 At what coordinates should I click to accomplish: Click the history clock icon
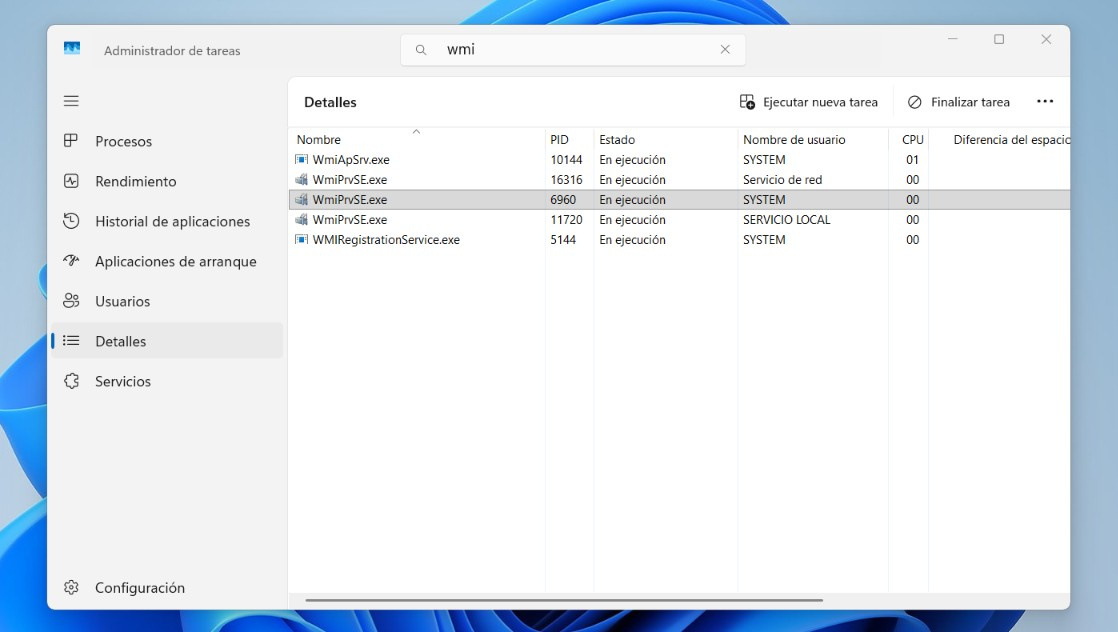click(71, 220)
